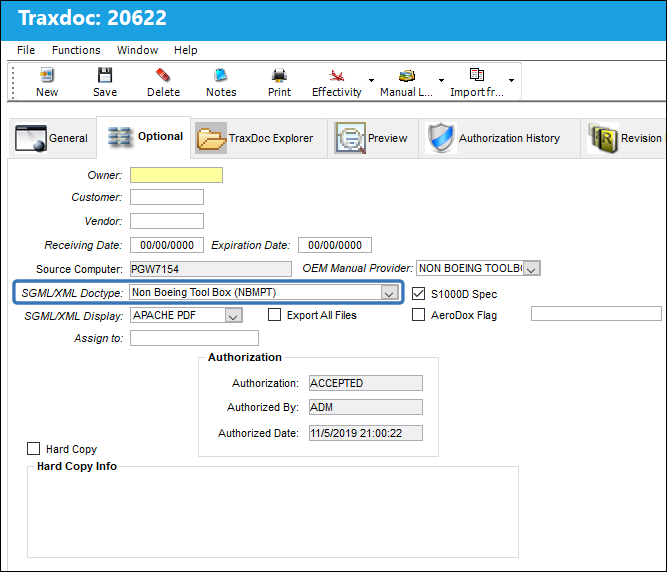Click the toolbar drag handle grip
The height and width of the screenshot is (572, 667).
[x=13, y=82]
